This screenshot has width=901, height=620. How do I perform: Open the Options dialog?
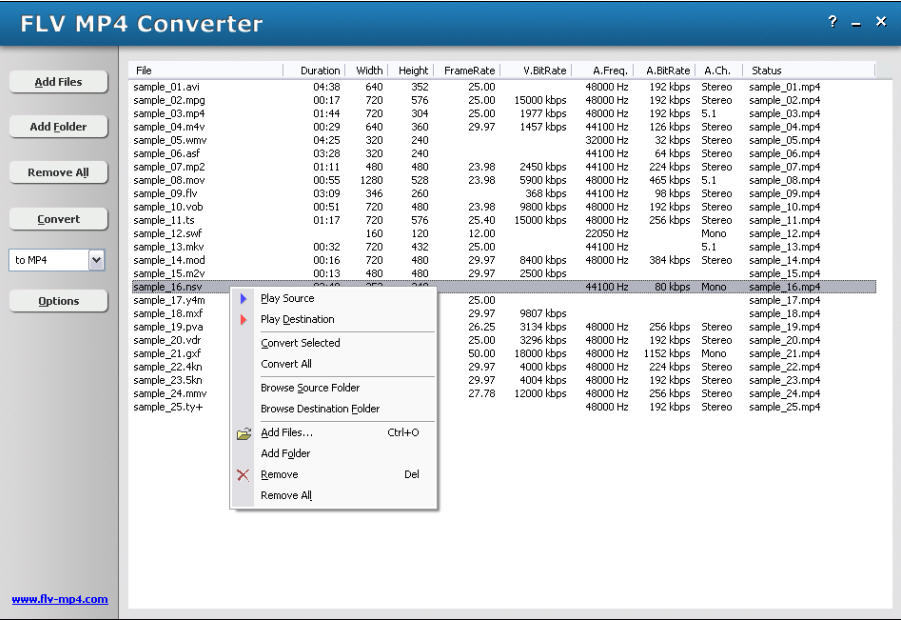pyautogui.click(x=57, y=300)
